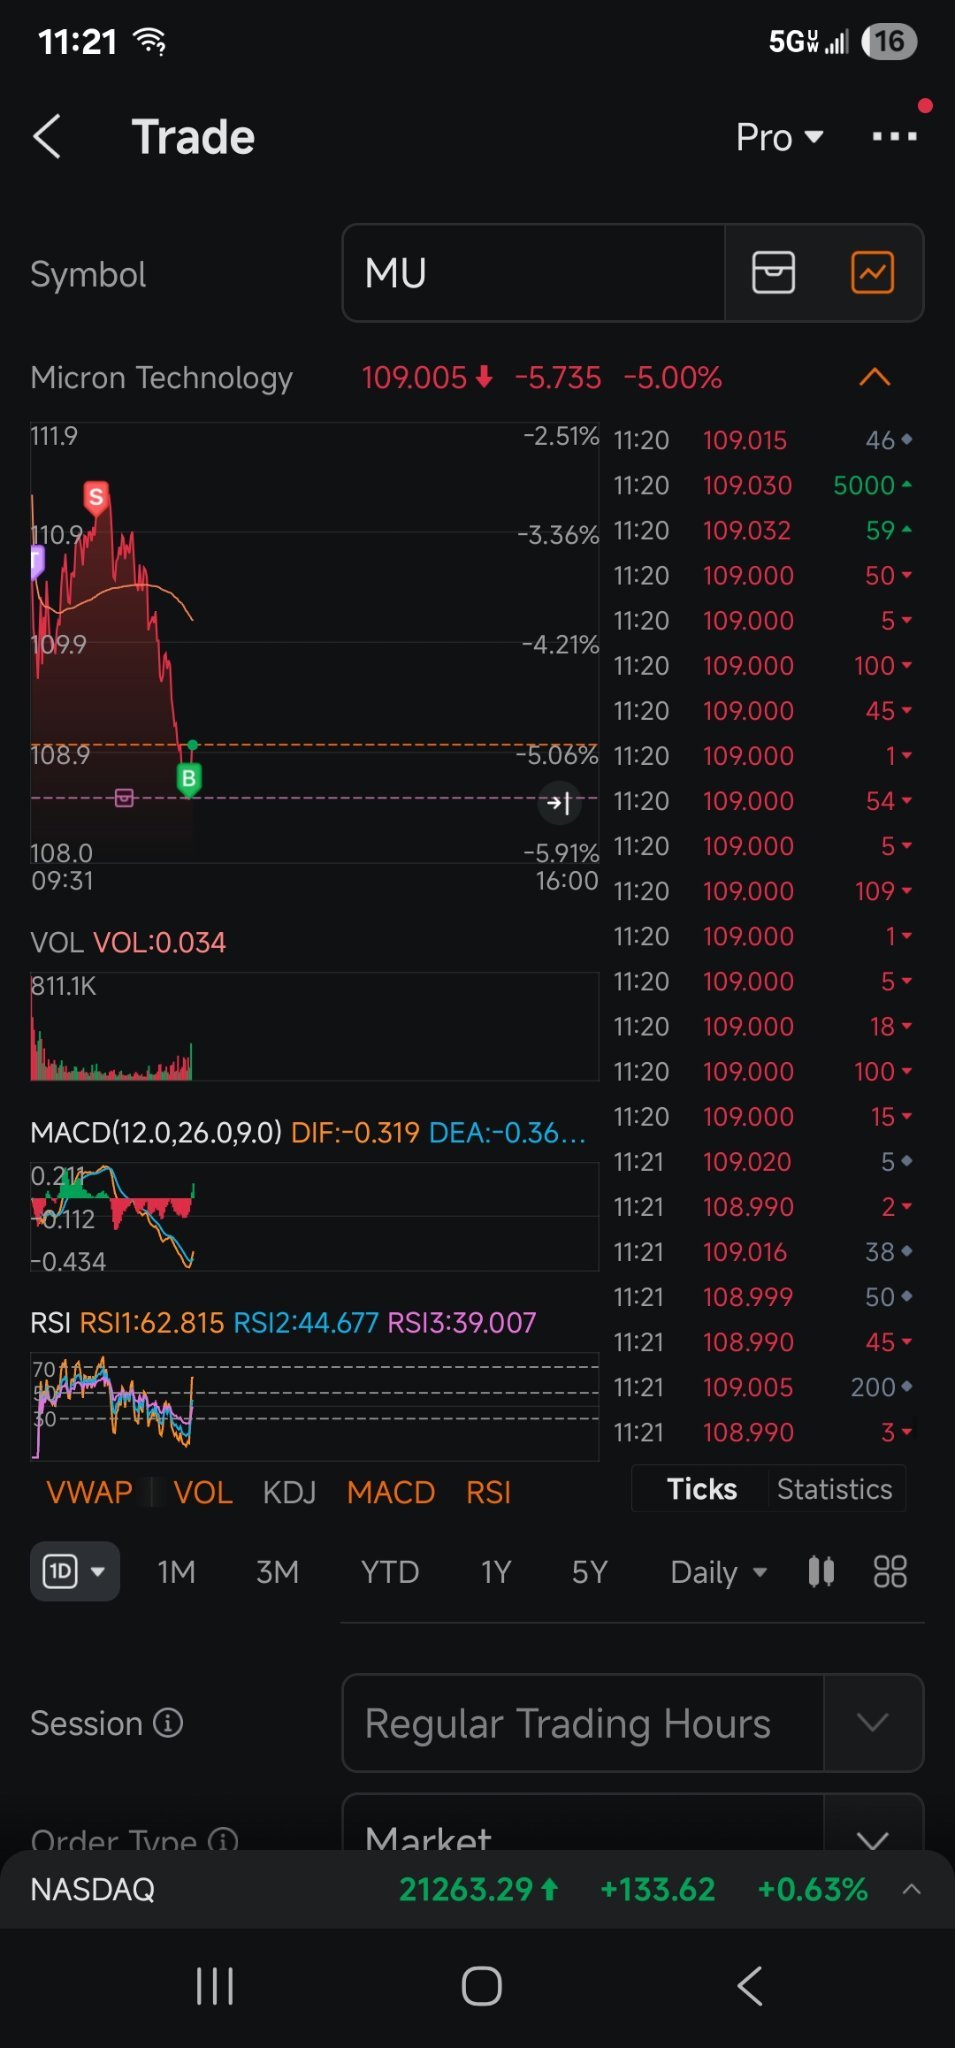Tap the purple order line marker icon
This screenshot has height=2048, width=955.
click(x=124, y=797)
